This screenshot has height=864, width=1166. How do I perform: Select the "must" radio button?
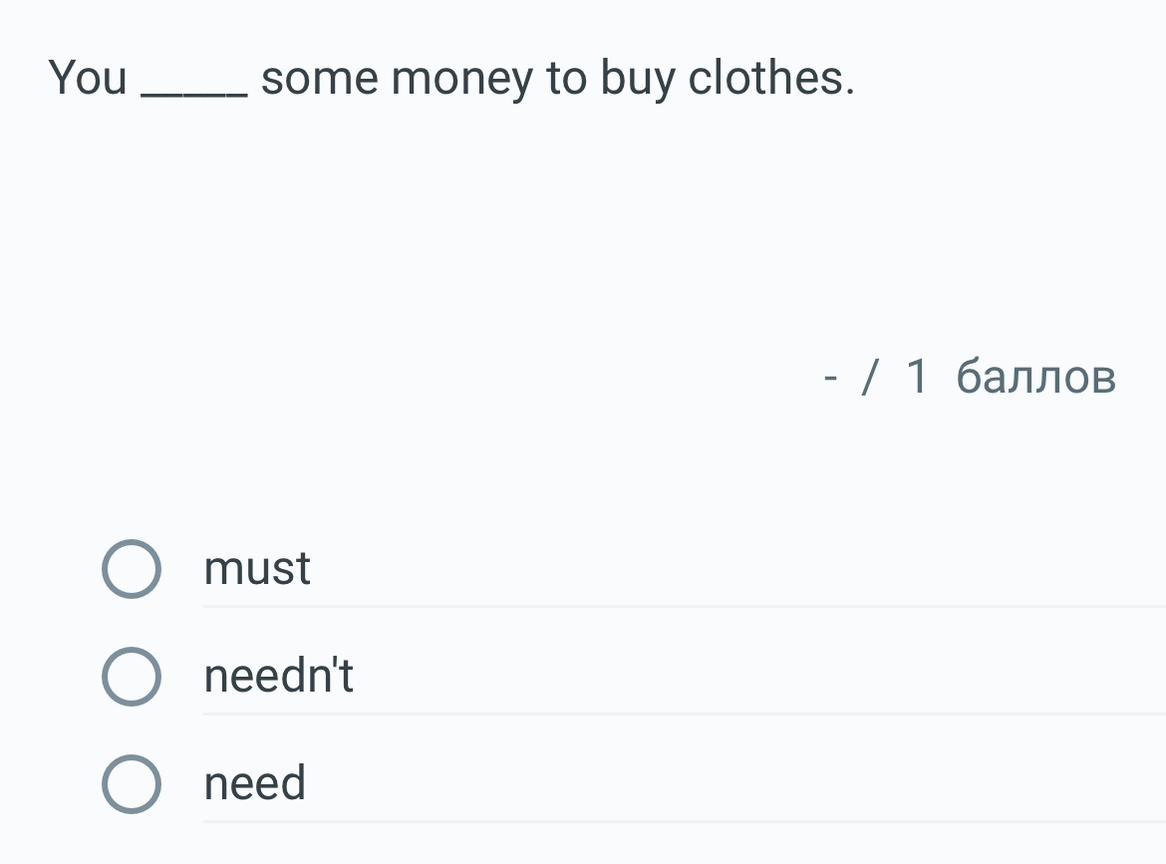(x=131, y=569)
